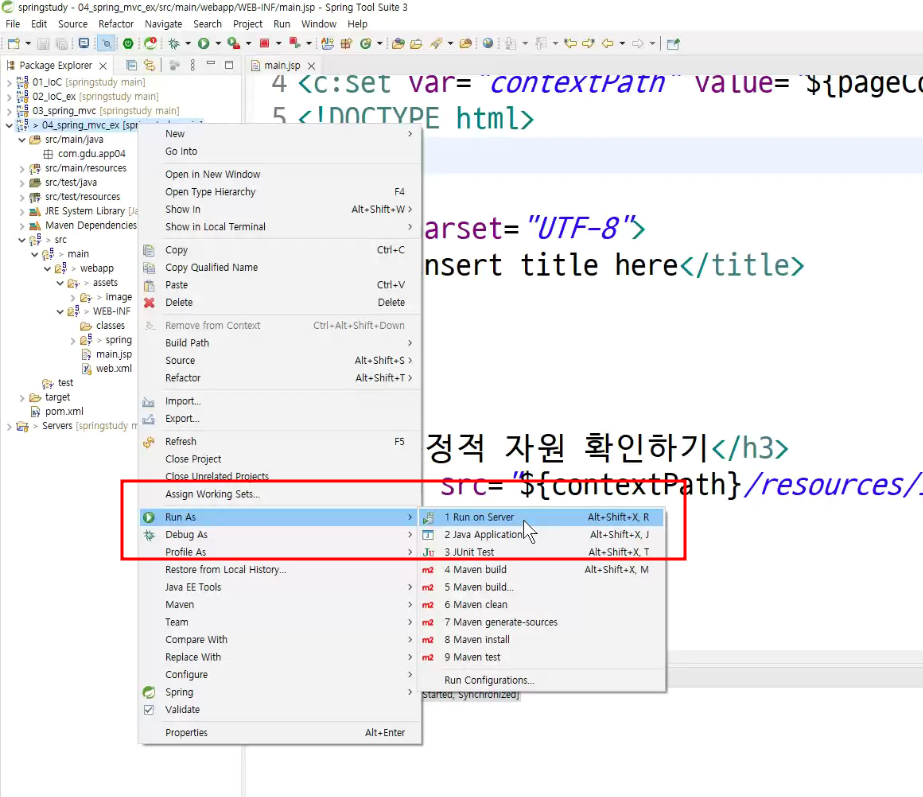Click the Spring relaunch icon with red badge

click(151, 44)
